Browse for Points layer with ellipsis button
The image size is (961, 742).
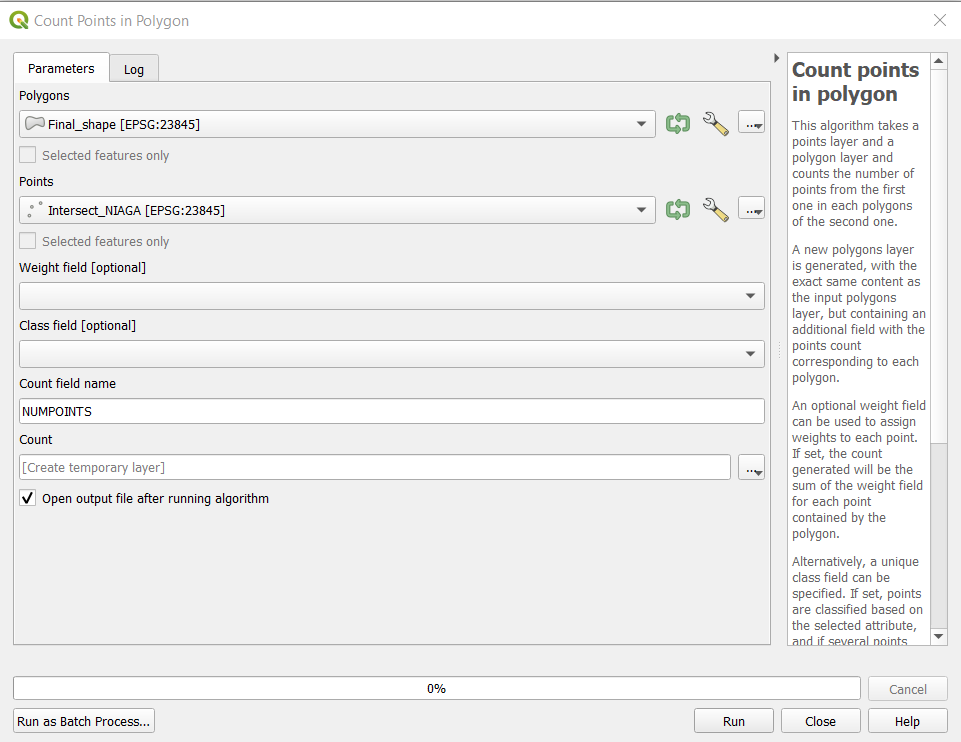(x=751, y=210)
